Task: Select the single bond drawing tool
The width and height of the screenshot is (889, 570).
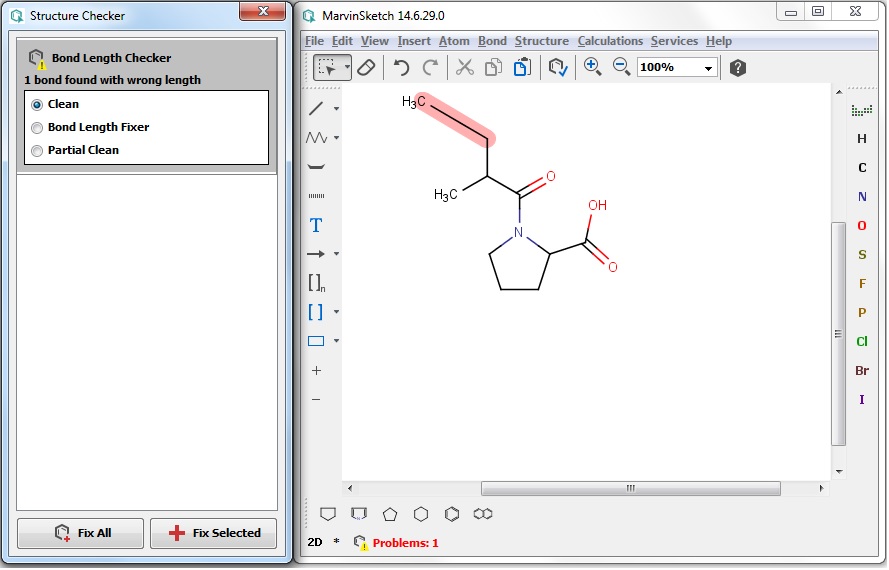Action: (316, 108)
